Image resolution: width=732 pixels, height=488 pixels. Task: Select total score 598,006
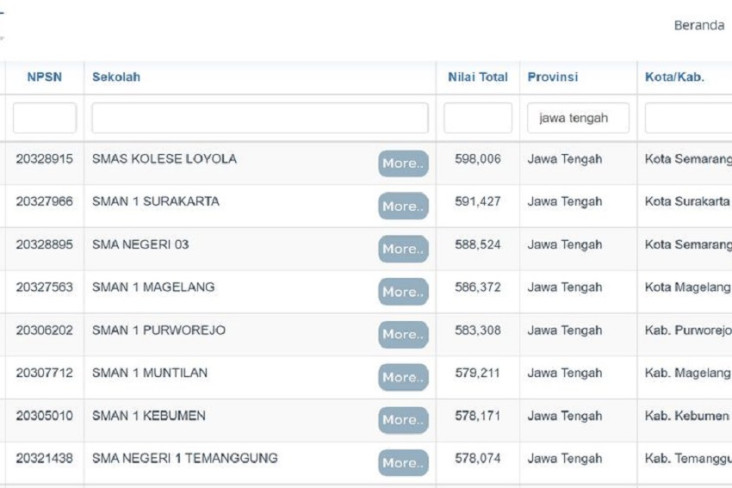(x=478, y=159)
